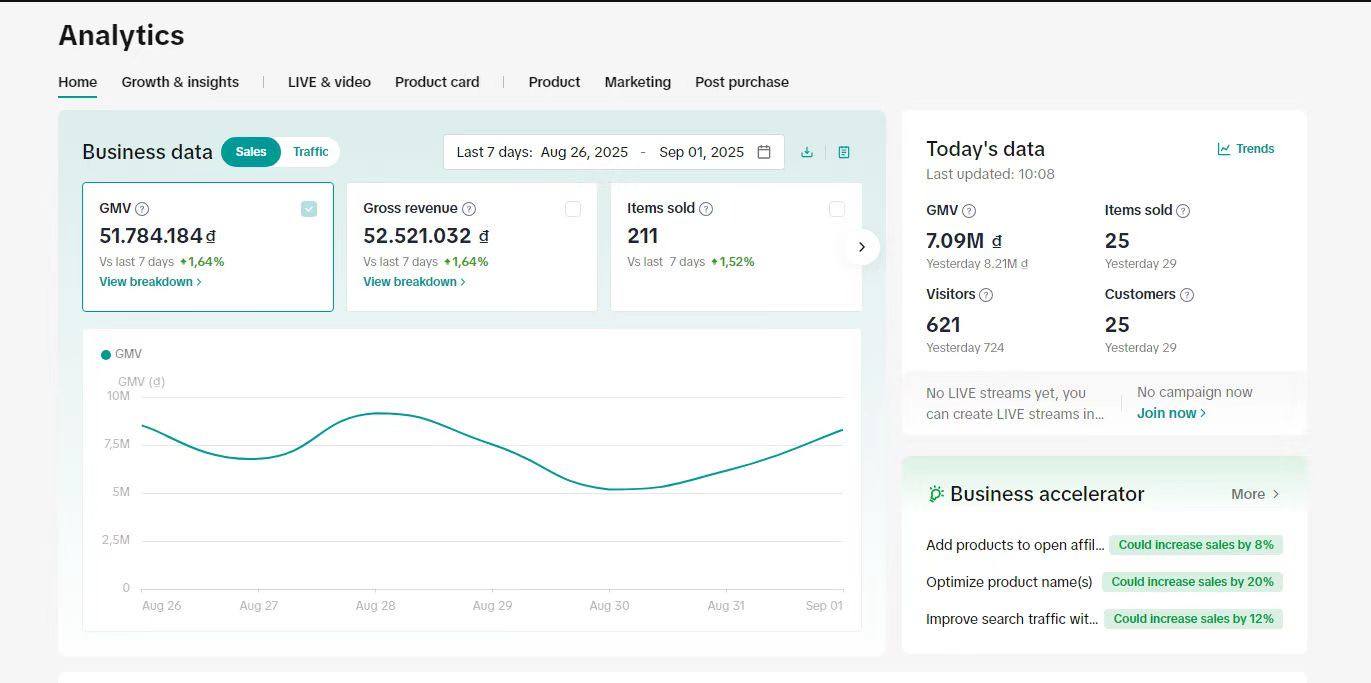Expand View breakdown under GMV
1371x683 pixels.
(150, 282)
